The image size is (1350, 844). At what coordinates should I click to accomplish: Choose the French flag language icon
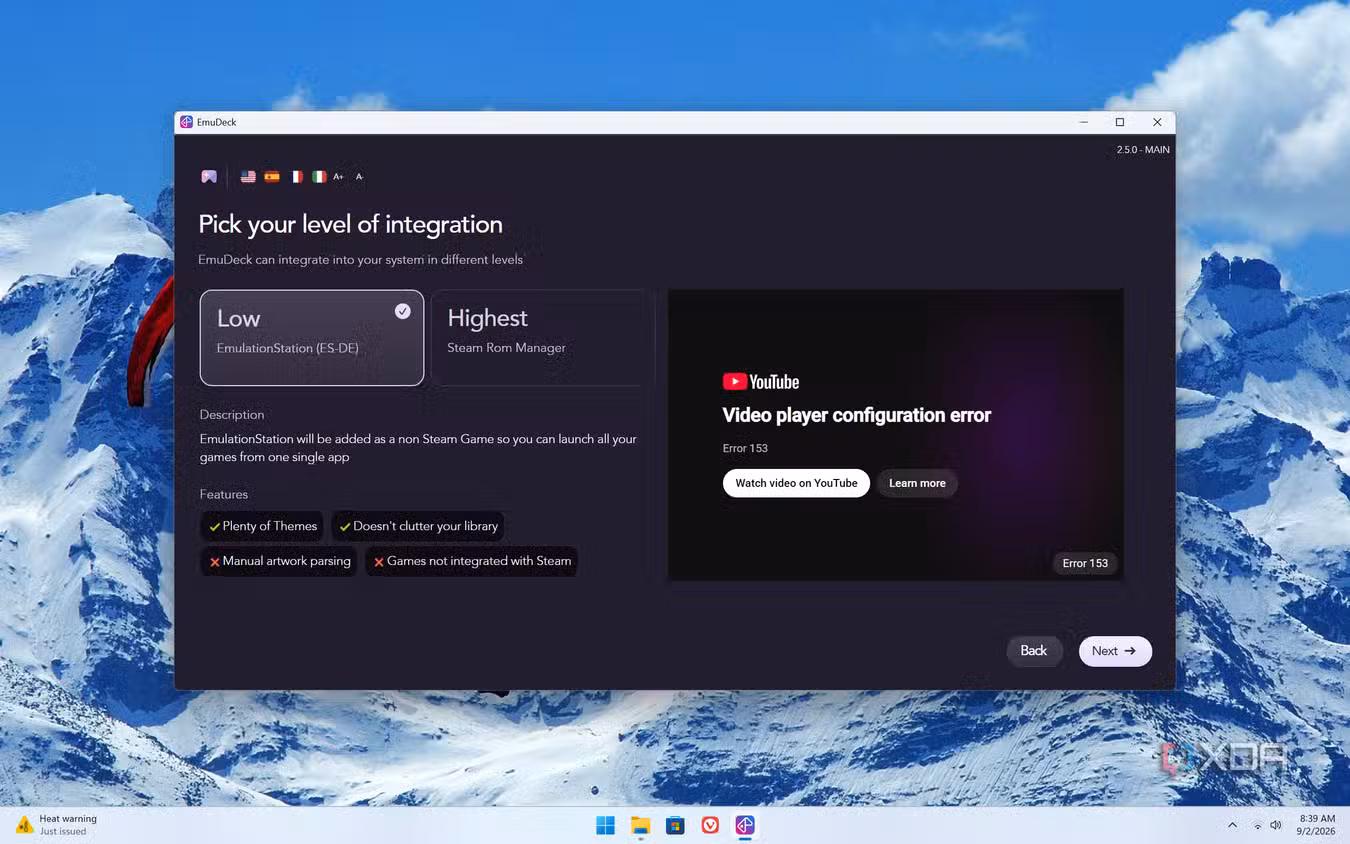(x=296, y=177)
